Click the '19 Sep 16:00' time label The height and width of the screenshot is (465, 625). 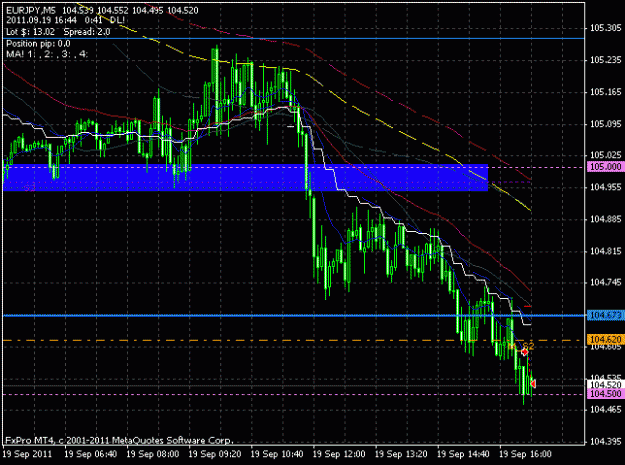(x=526, y=454)
